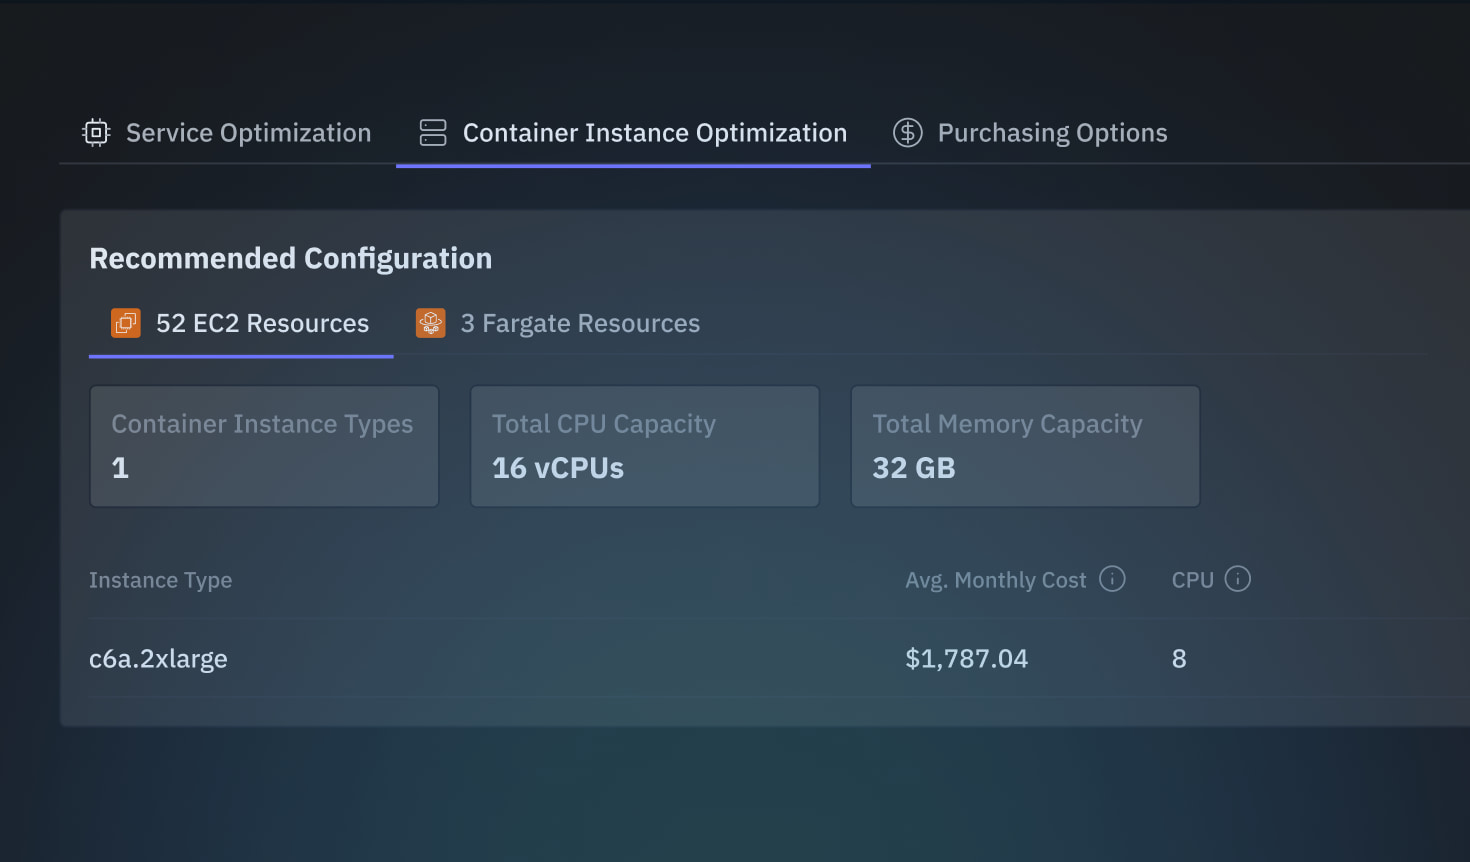Click the CPU column header label
1470x862 pixels.
[1192, 580]
